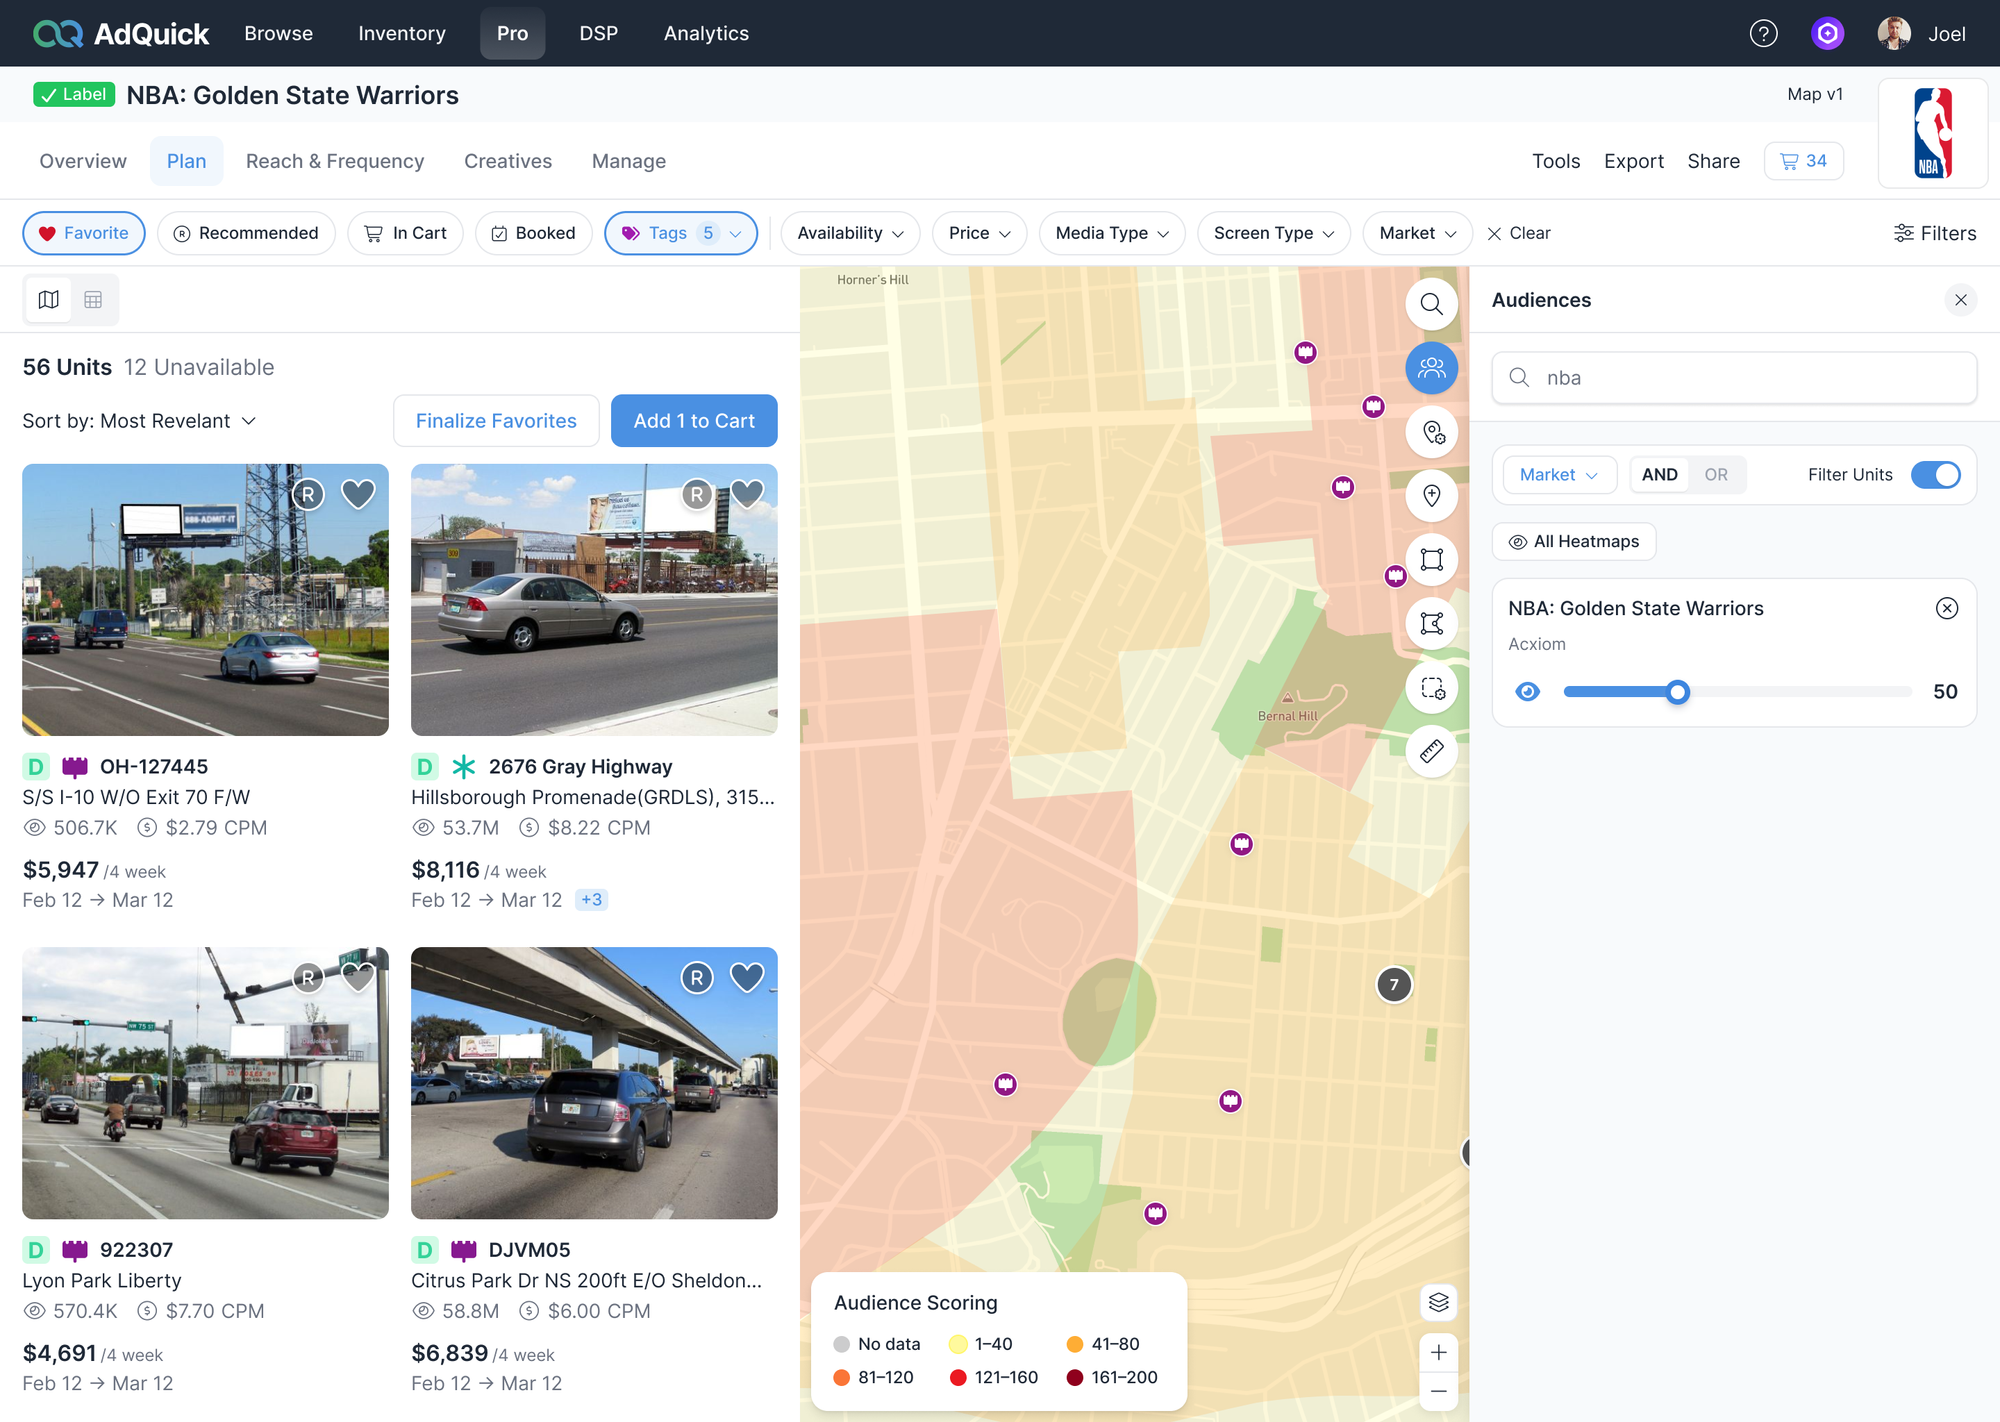Click the 81–120 legend color swatch
Image resolution: width=2000 pixels, height=1422 pixels.
(x=841, y=1378)
